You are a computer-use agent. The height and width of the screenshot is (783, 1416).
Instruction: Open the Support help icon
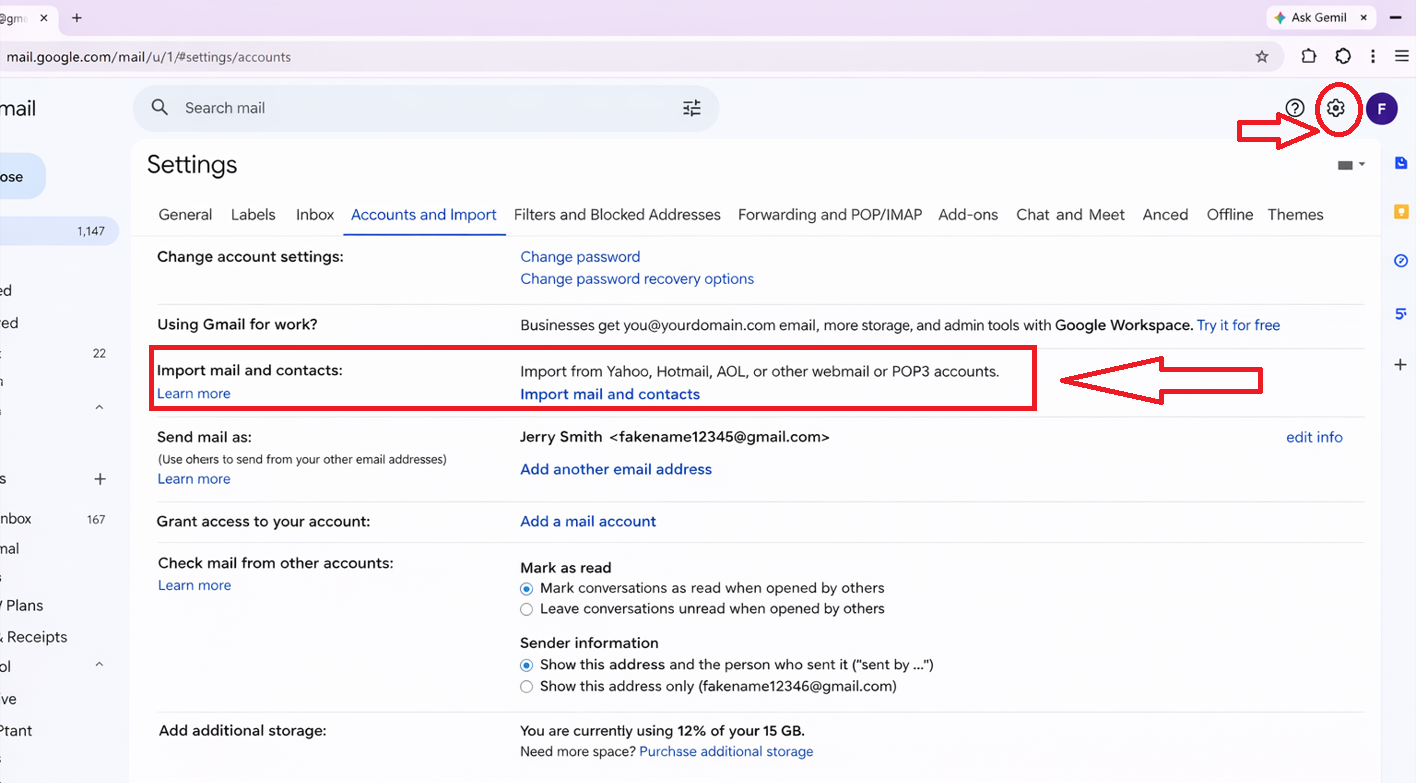pyautogui.click(x=1295, y=108)
